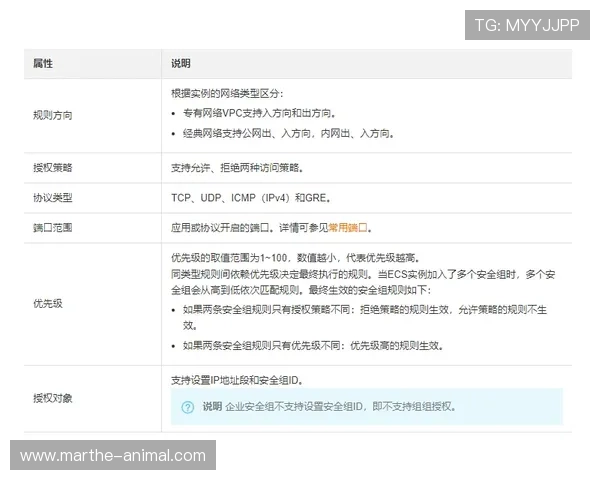Image resolution: width=600 pixels, height=480 pixels.
Task: Click the 授权对象 row label
Action: coord(53,398)
